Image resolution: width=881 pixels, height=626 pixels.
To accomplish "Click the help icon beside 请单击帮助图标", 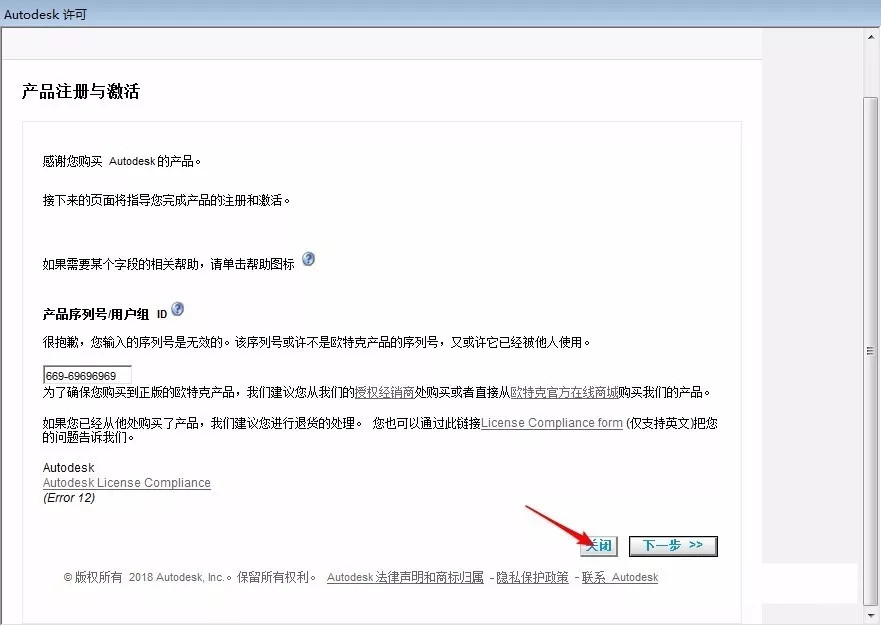I will click(308, 259).
